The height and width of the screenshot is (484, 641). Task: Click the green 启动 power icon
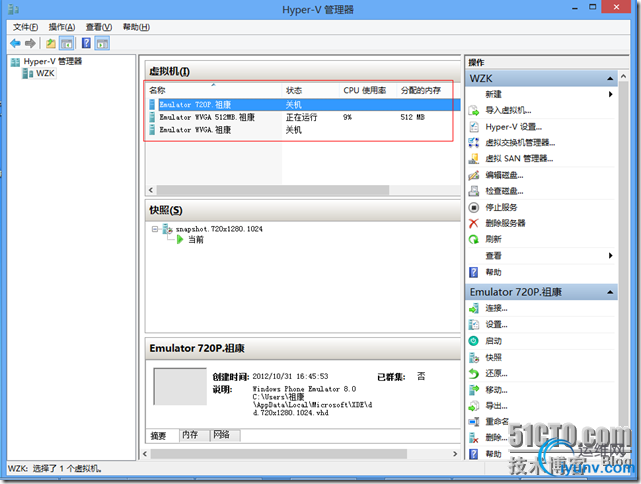[x=473, y=341]
